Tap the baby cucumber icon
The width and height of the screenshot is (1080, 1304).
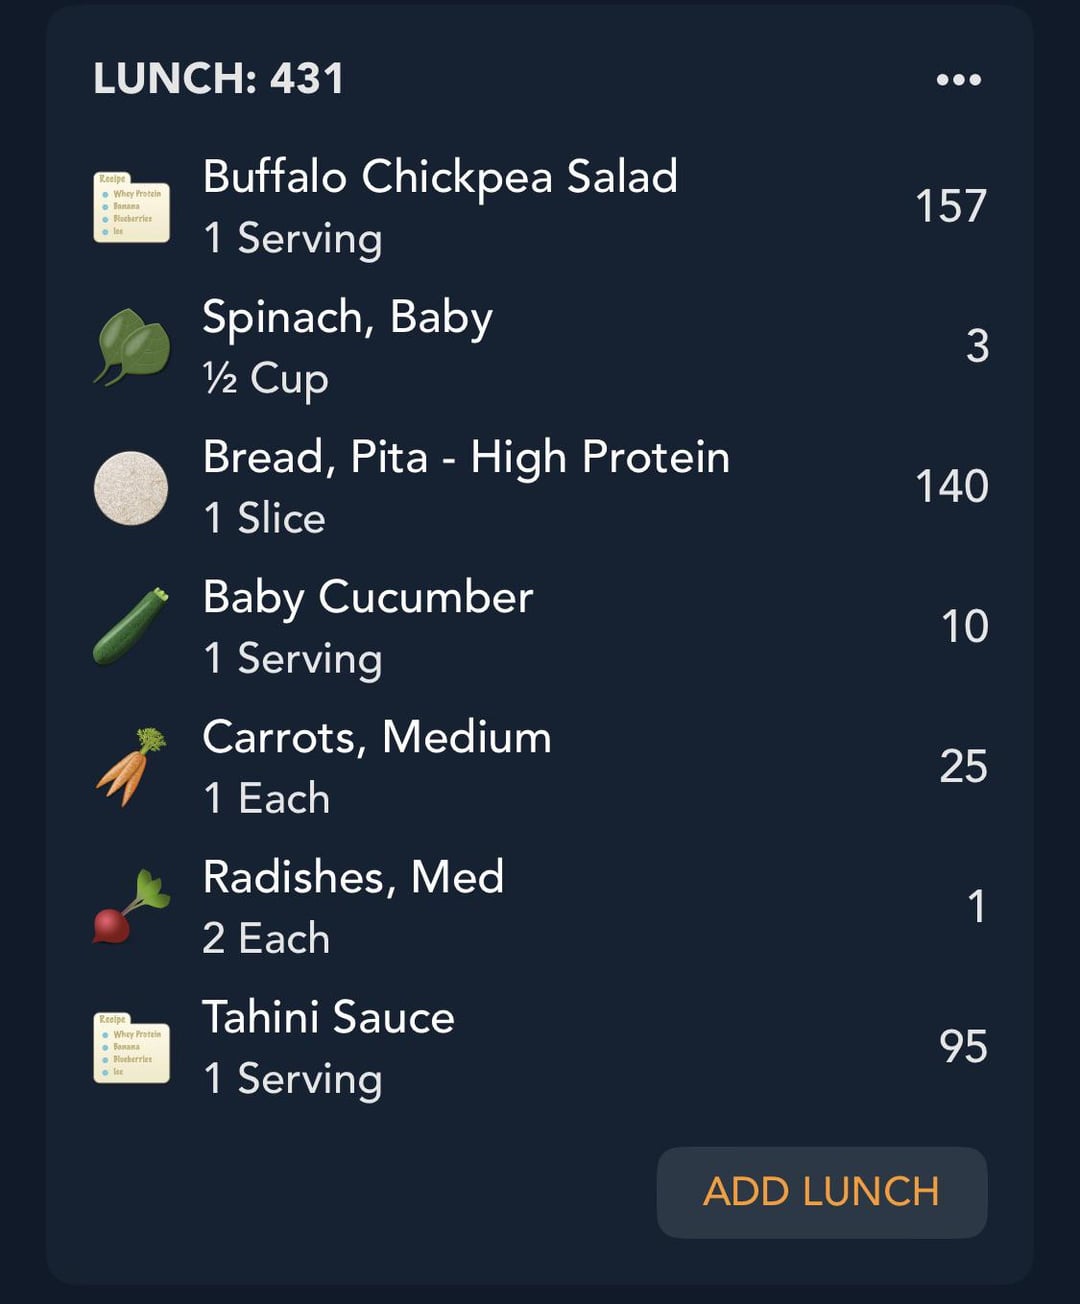(x=131, y=627)
